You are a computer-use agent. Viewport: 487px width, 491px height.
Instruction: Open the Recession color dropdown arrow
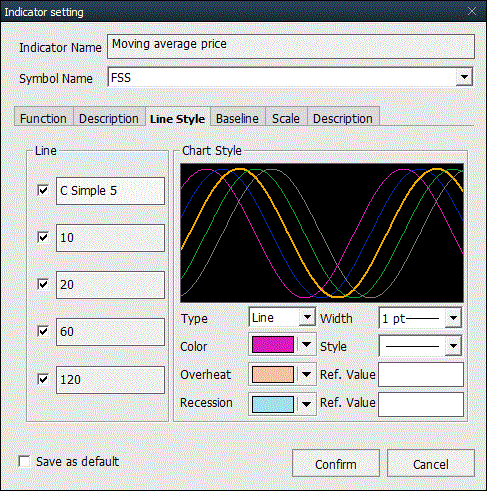click(307, 404)
